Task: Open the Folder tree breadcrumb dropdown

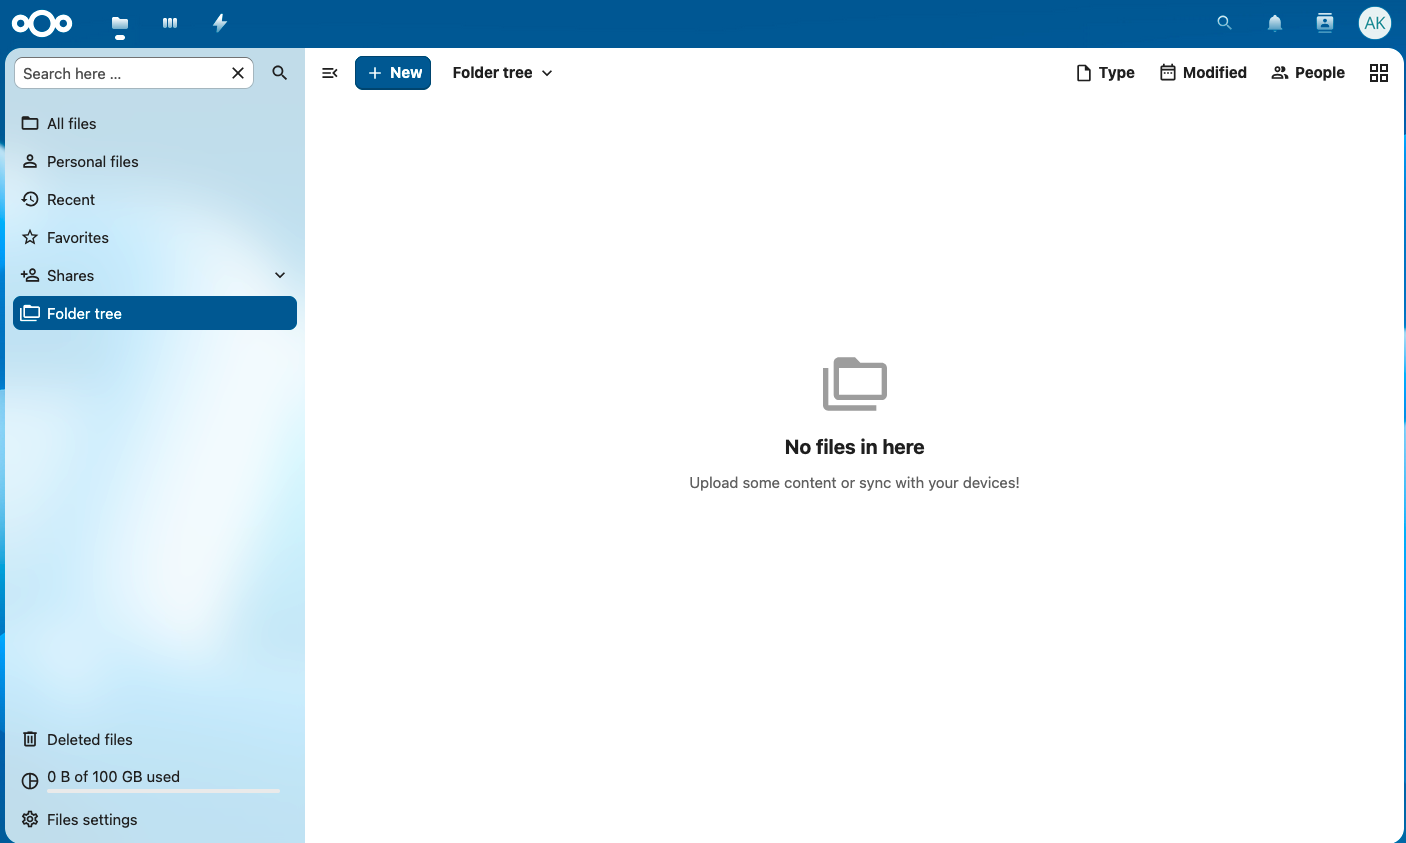Action: click(502, 73)
